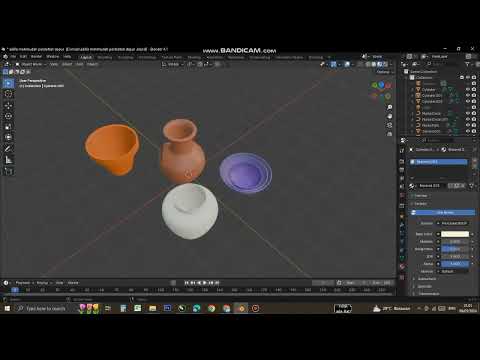Open Global transform orientation dropdown
The width and height of the screenshot is (480, 360).
[173, 64]
